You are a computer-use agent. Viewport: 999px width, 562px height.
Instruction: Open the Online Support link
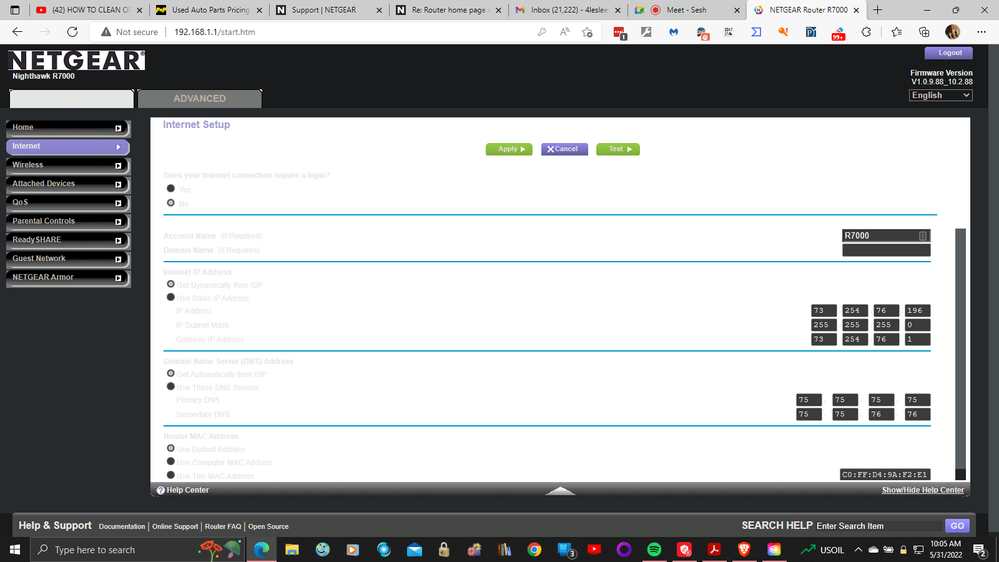(x=175, y=527)
